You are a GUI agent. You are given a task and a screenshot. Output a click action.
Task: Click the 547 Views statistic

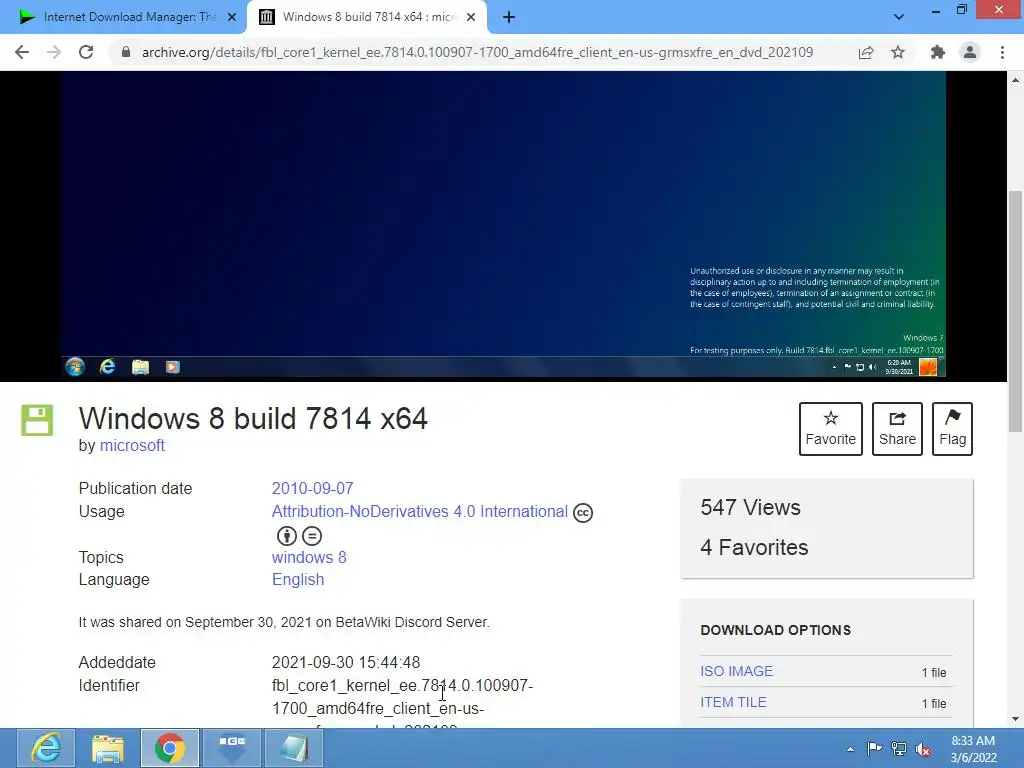(x=750, y=507)
